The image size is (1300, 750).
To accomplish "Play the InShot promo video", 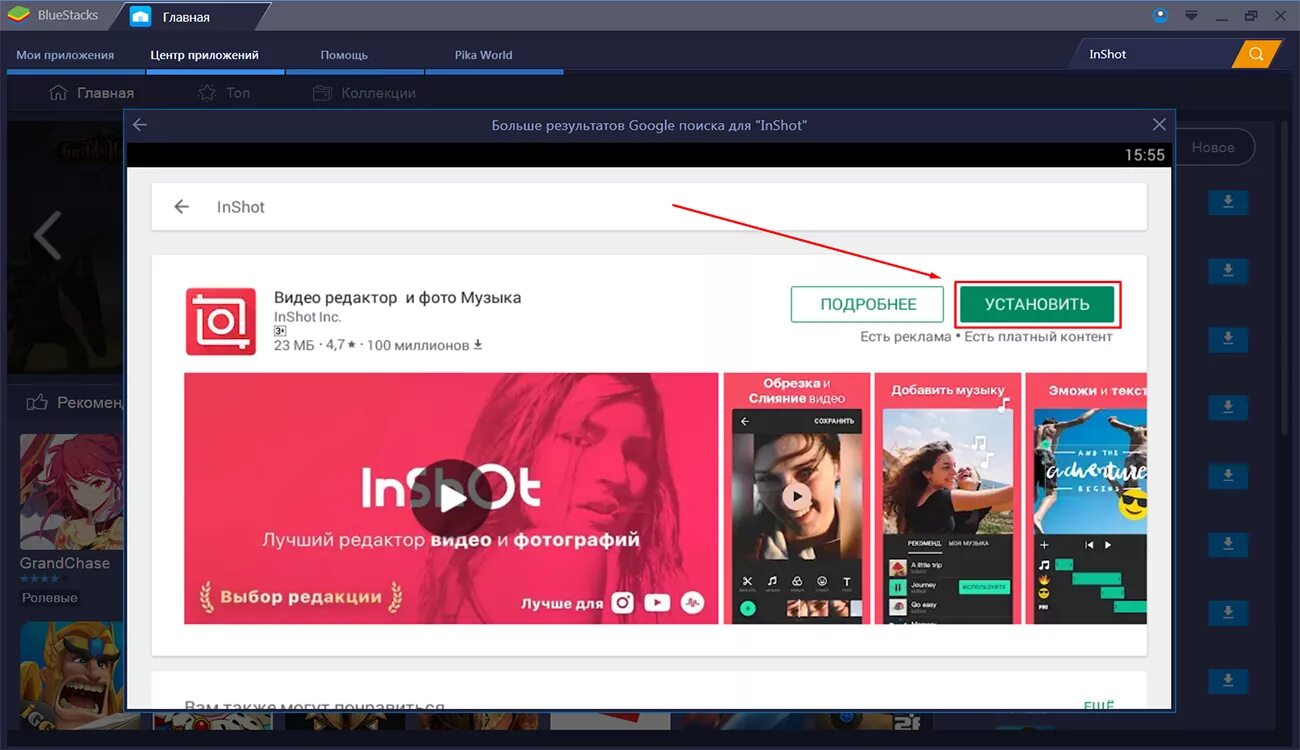I will (x=451, y=498).
